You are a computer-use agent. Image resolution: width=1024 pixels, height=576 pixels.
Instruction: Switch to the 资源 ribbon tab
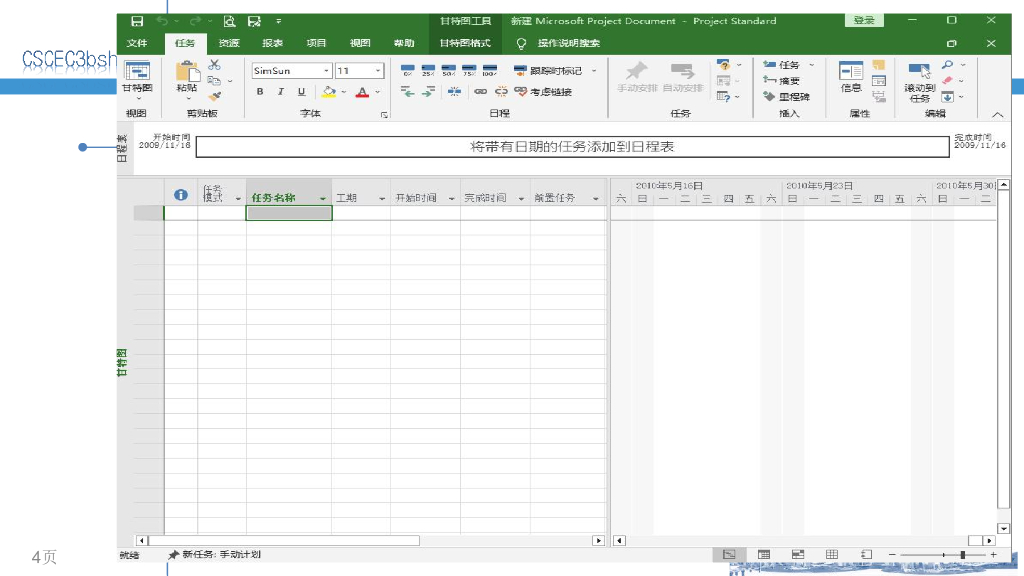(x=229, y=44)
